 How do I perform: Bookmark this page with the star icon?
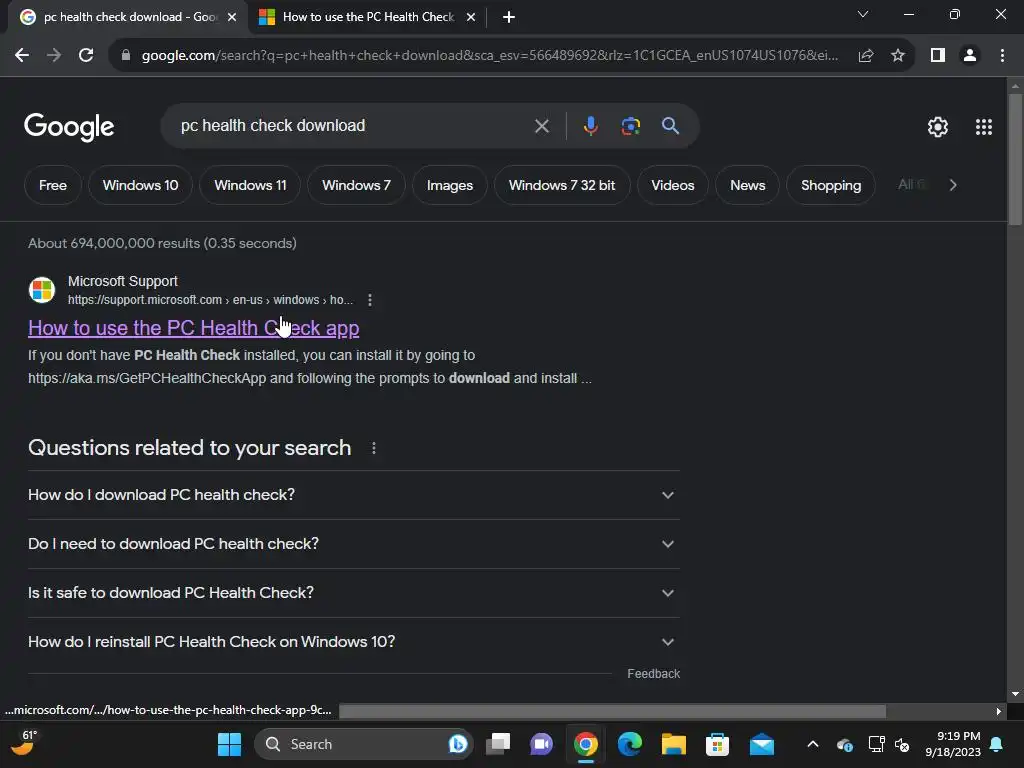point(898,56)
